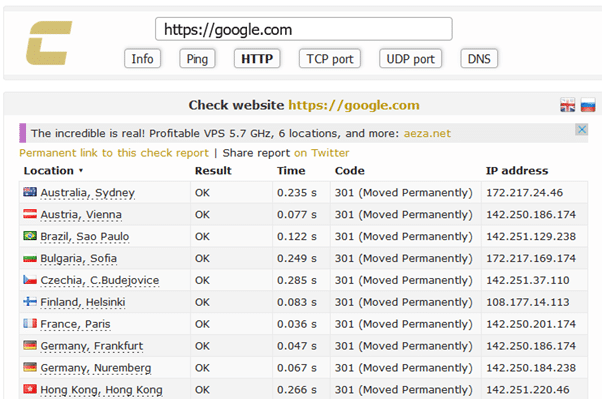The width and height of the screenshot is (602, 399).
Task: Open the UDP port check
Action: pos(410,59)
